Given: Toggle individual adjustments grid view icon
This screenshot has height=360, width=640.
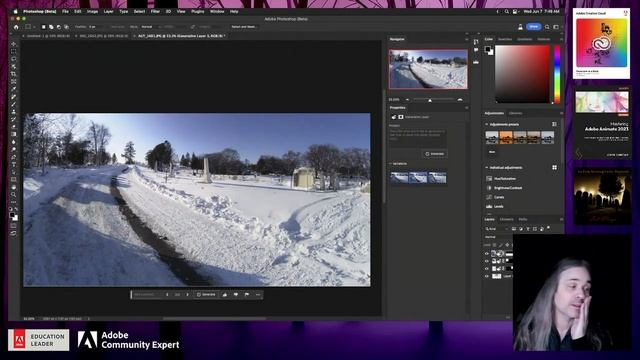Looking at the screenshot, I should tap(554, 167).
